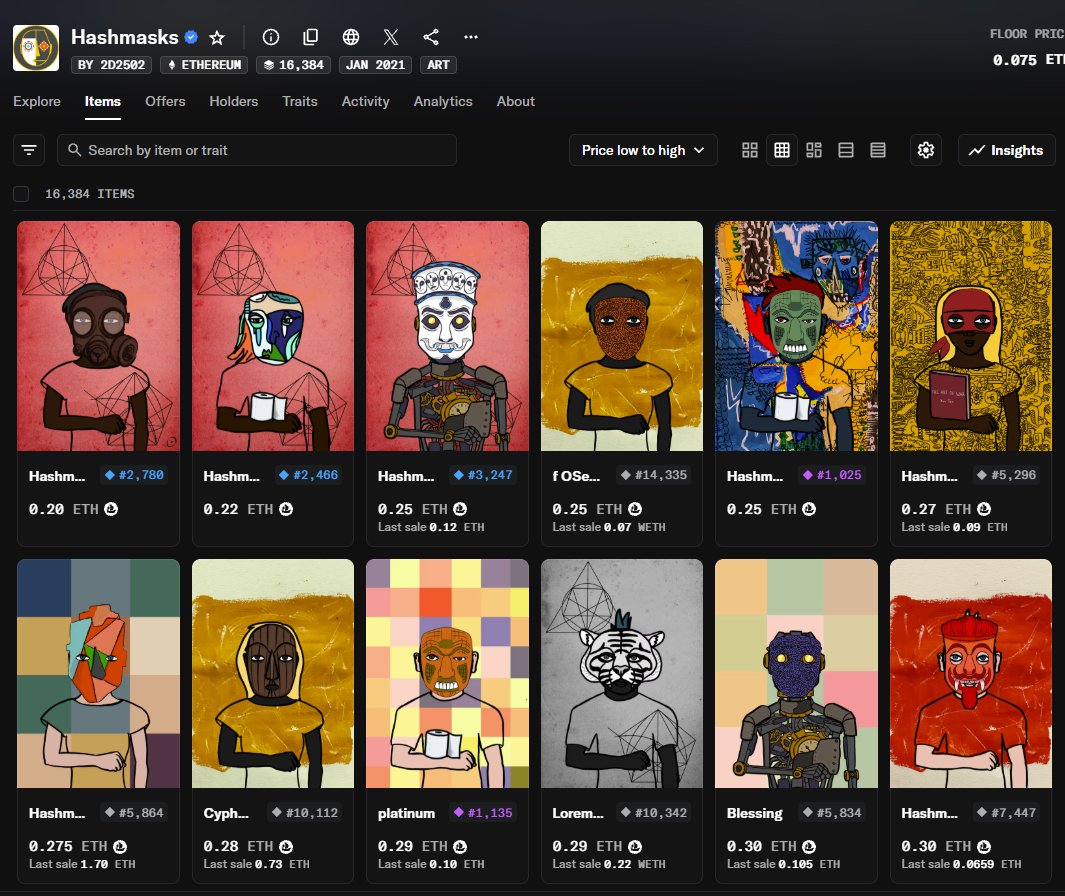
Task: Switch to the large grid view
Action: tap(750, 150)
